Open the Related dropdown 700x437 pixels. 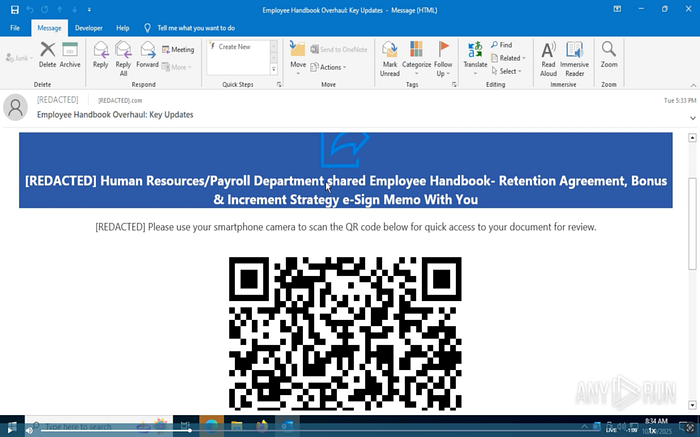[508, 58]
